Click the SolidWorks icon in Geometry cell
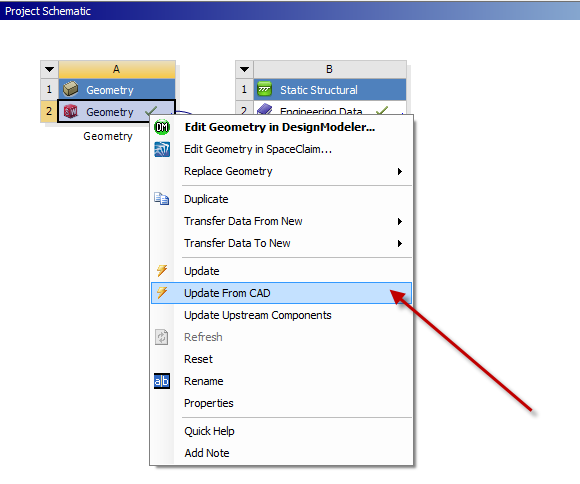580x484 pixels. [x=71, y=111]
